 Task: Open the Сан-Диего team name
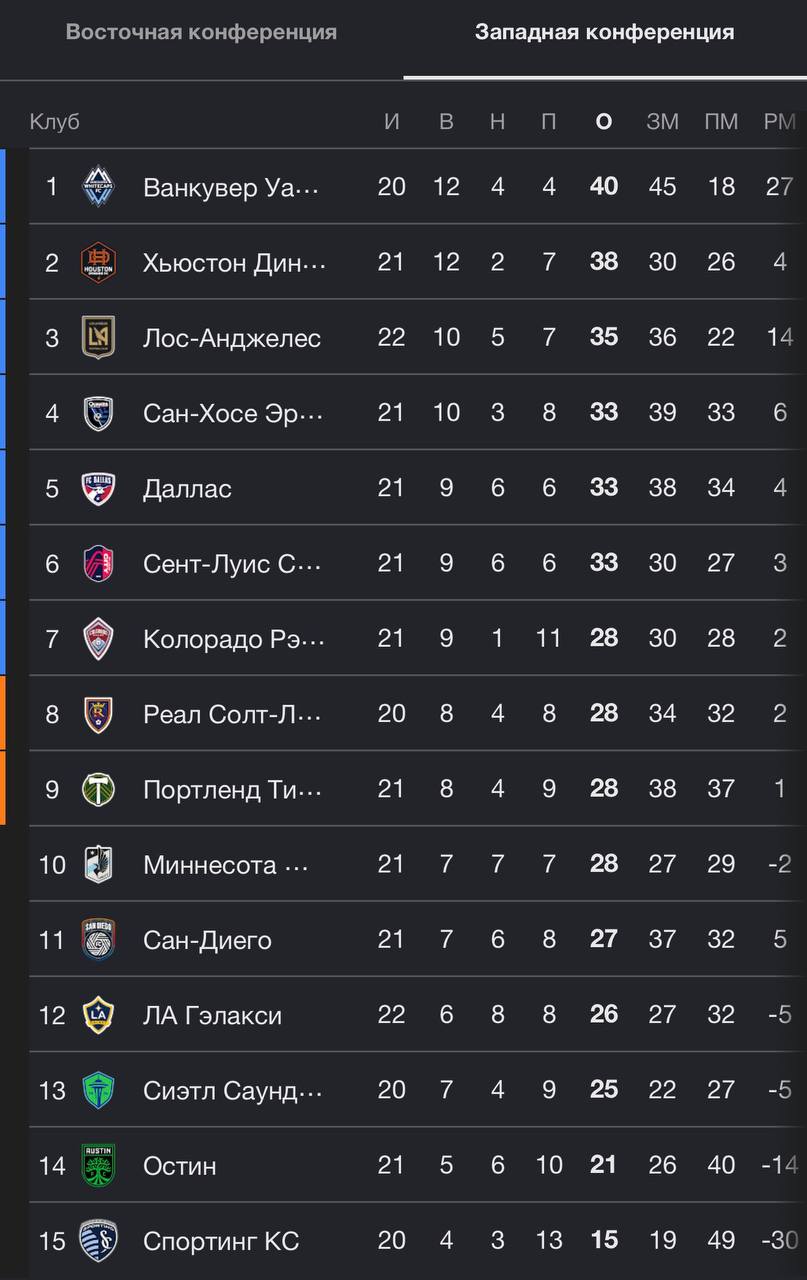[x=207, y=940]
